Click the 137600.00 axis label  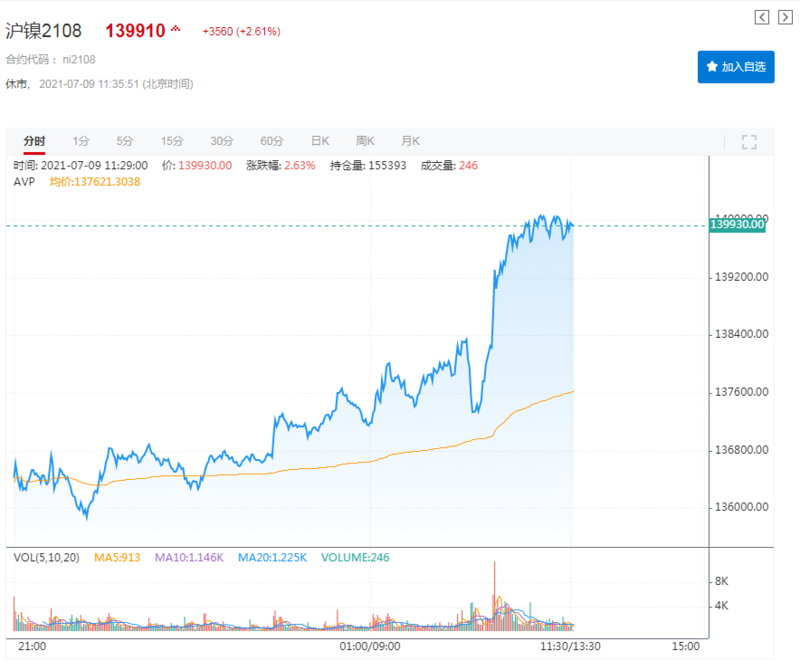[x=741, y=392]
